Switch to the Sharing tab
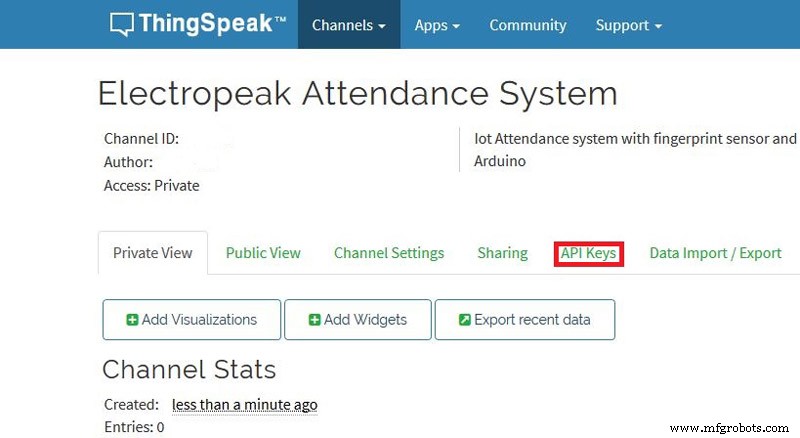 (502, 253)
